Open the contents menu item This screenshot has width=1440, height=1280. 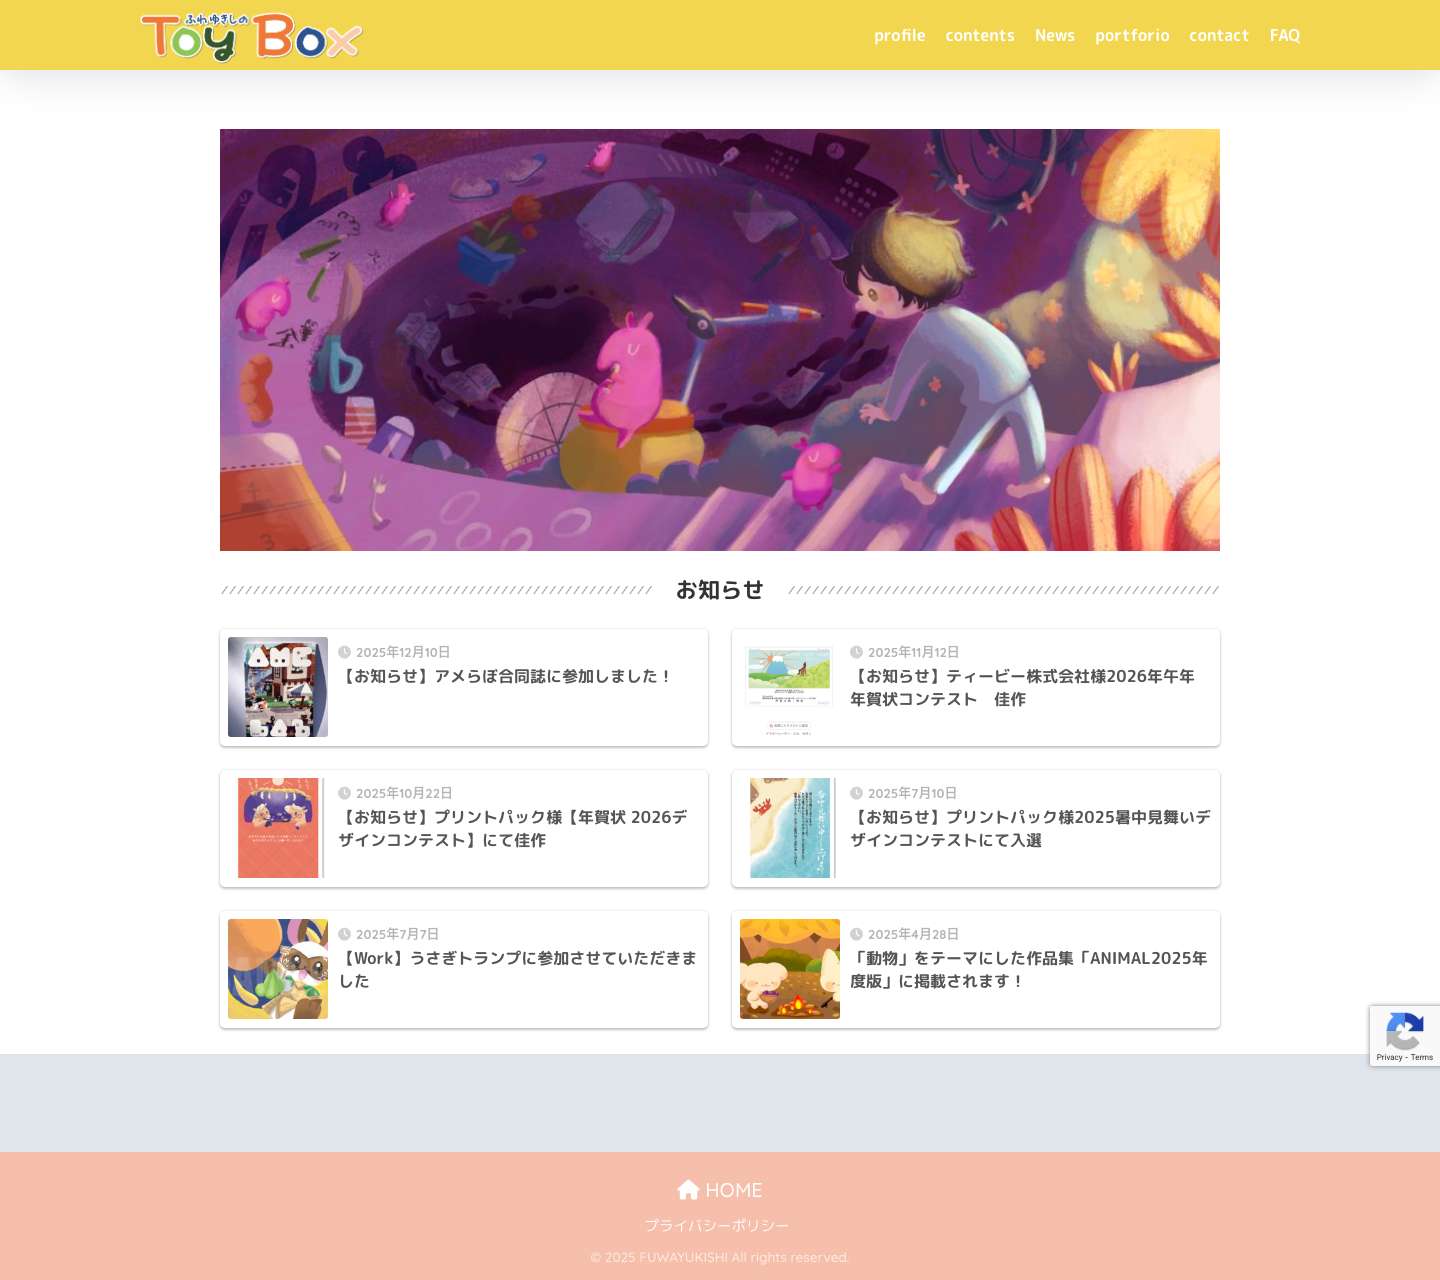pos(979,35)
